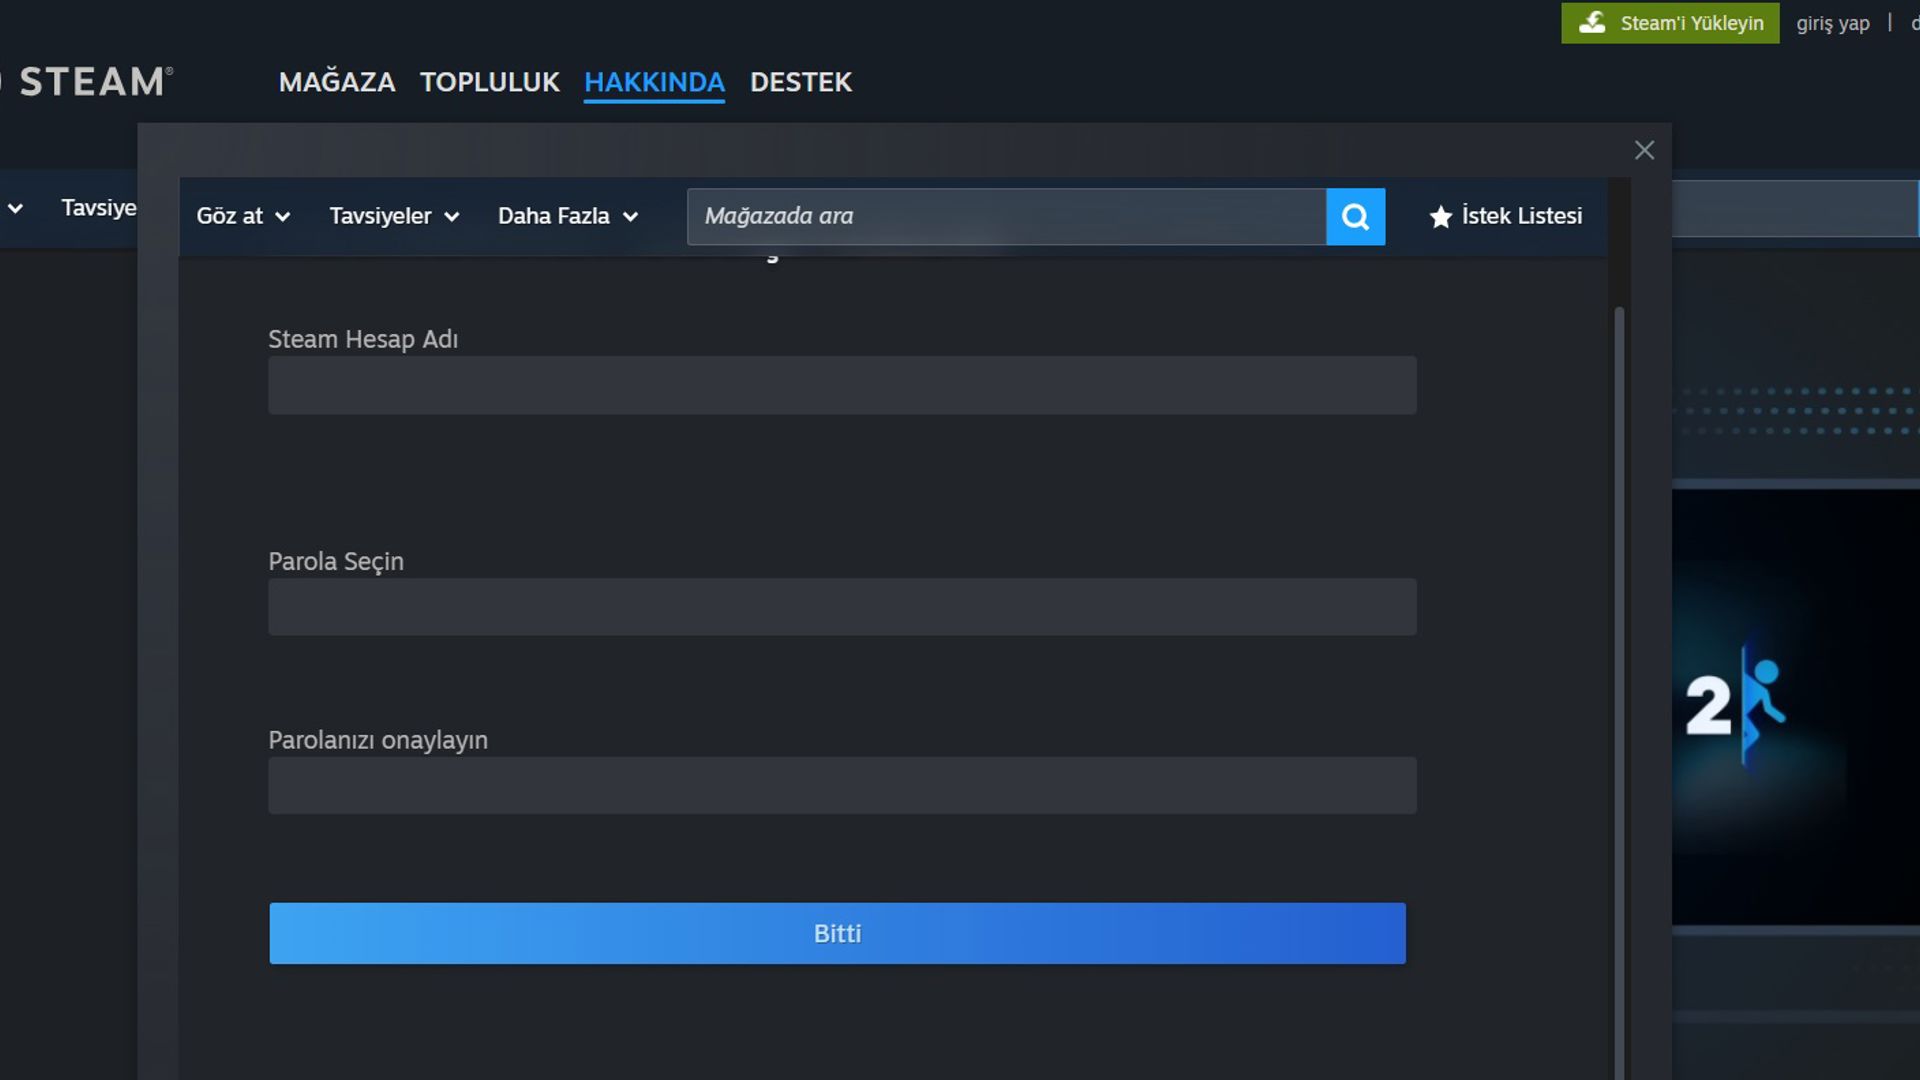
Task: Focus the Steam Hesap Adı field
Action: point(842,385)
